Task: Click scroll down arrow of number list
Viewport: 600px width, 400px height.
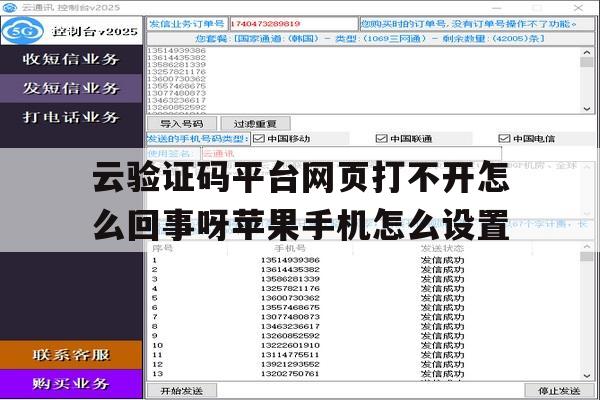Action: 587,109
